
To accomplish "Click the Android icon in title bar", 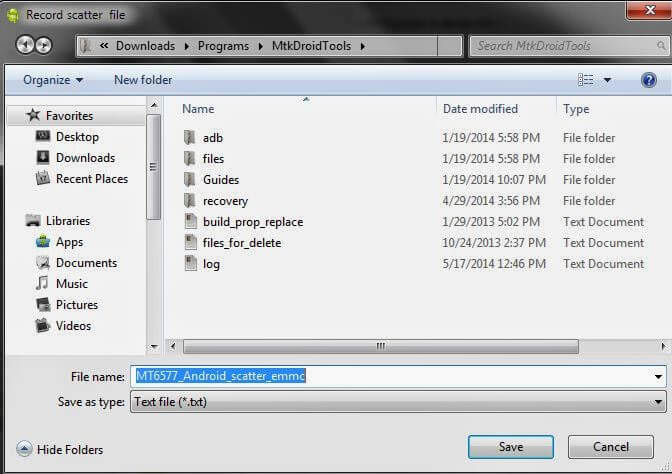I will pyautogui.click(x=13, y=15).
